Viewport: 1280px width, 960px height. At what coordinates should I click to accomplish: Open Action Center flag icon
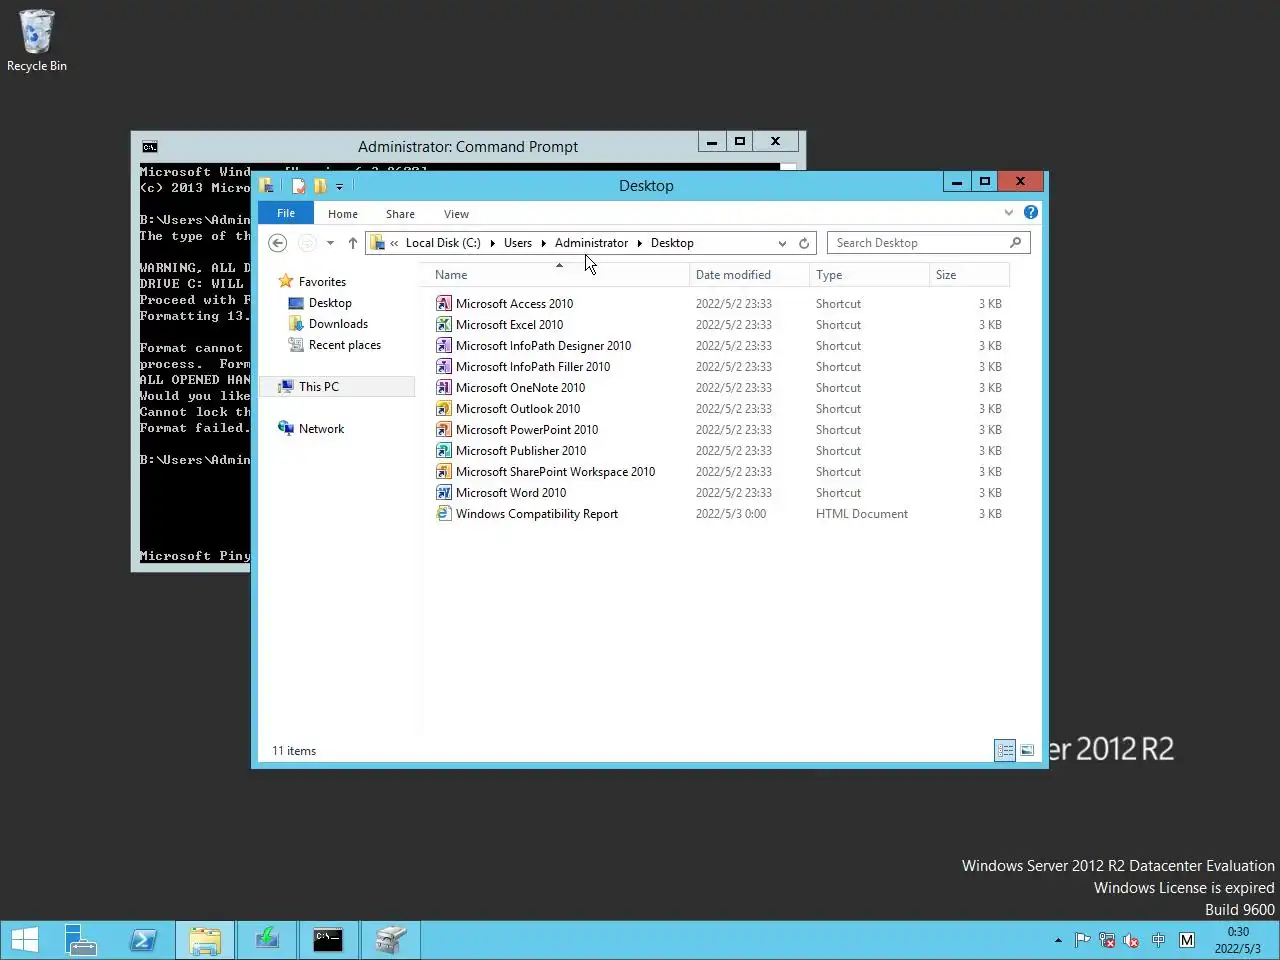click(1082, 940)
